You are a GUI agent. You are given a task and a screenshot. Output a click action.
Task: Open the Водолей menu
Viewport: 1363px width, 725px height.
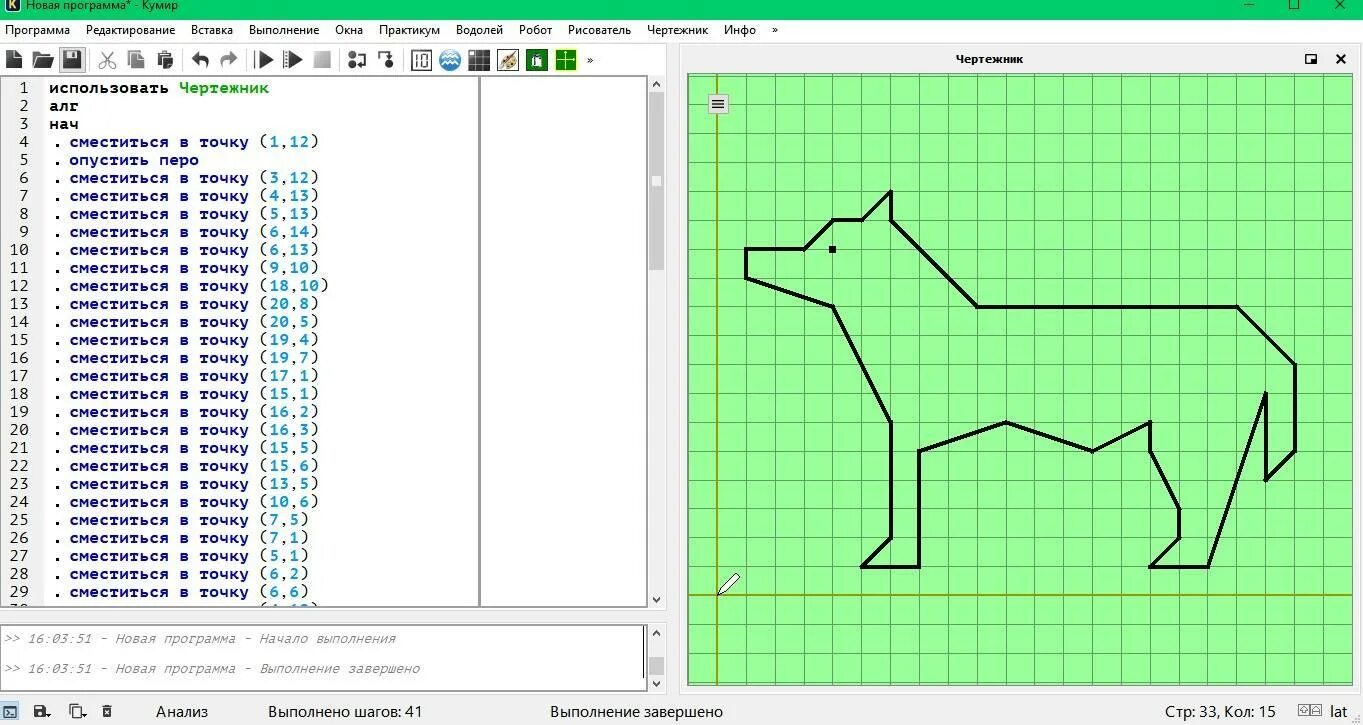[479, 30]
